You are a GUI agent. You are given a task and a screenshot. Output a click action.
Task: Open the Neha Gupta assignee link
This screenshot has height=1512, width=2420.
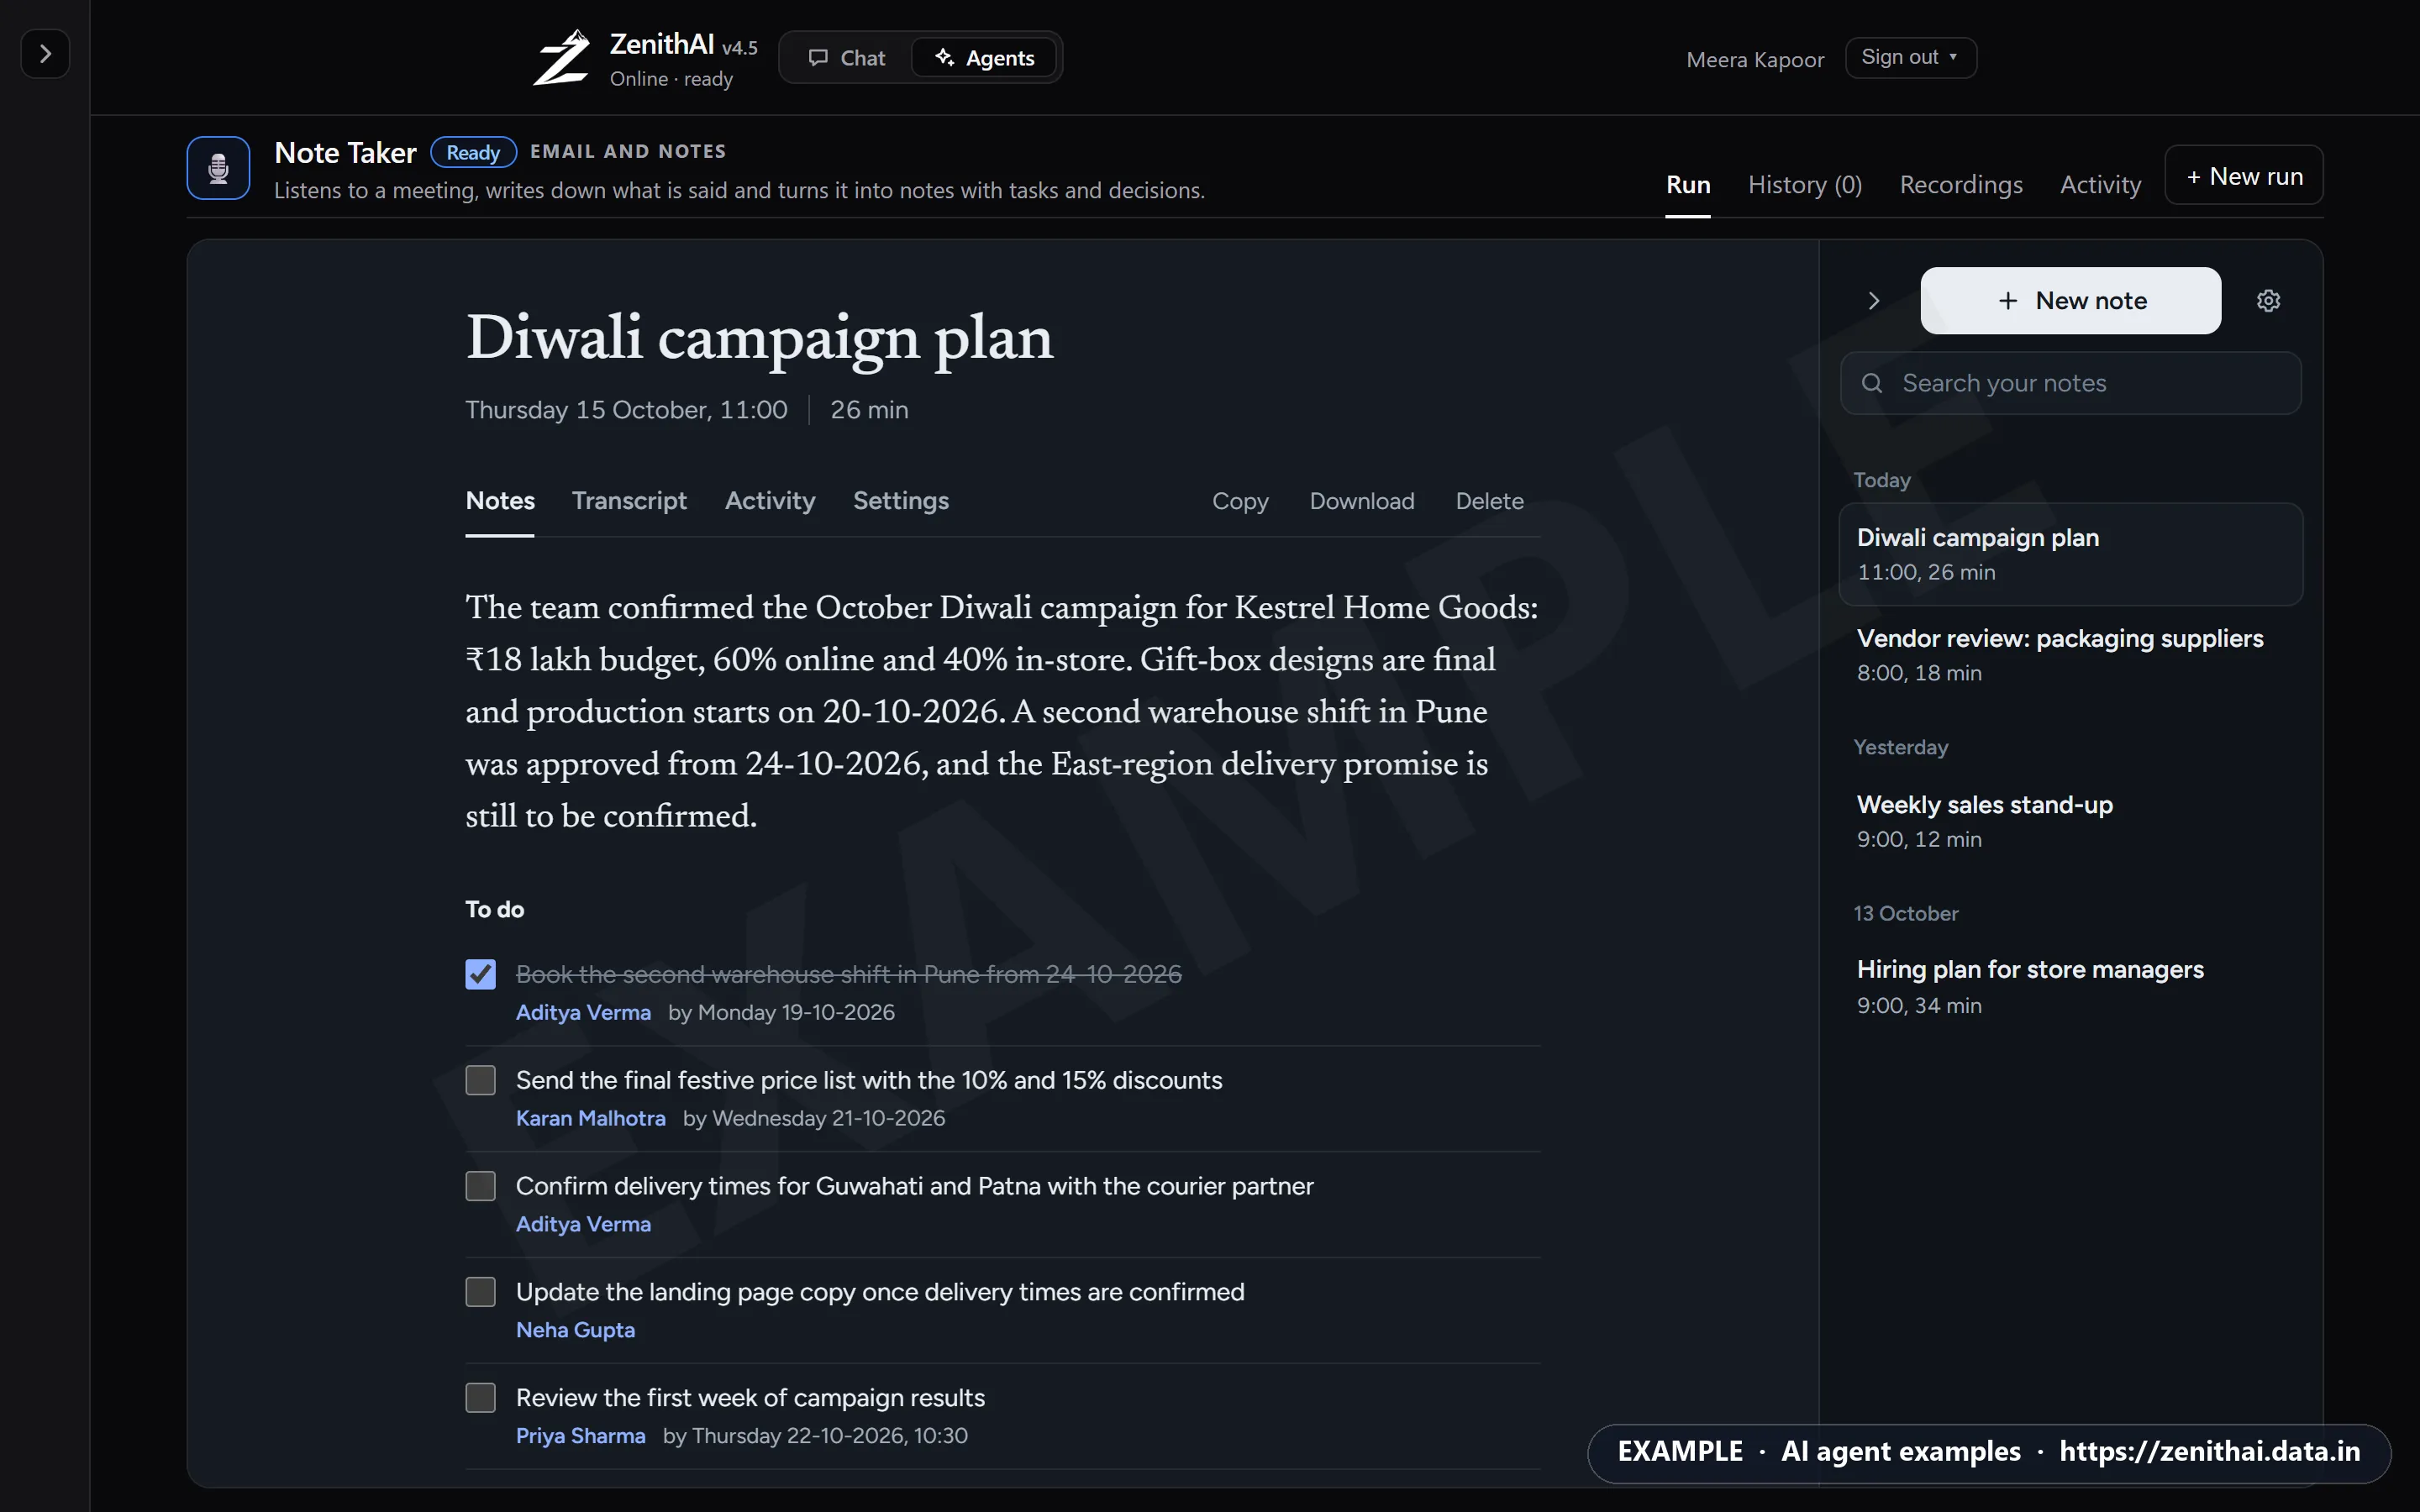tap(575, 1330)
